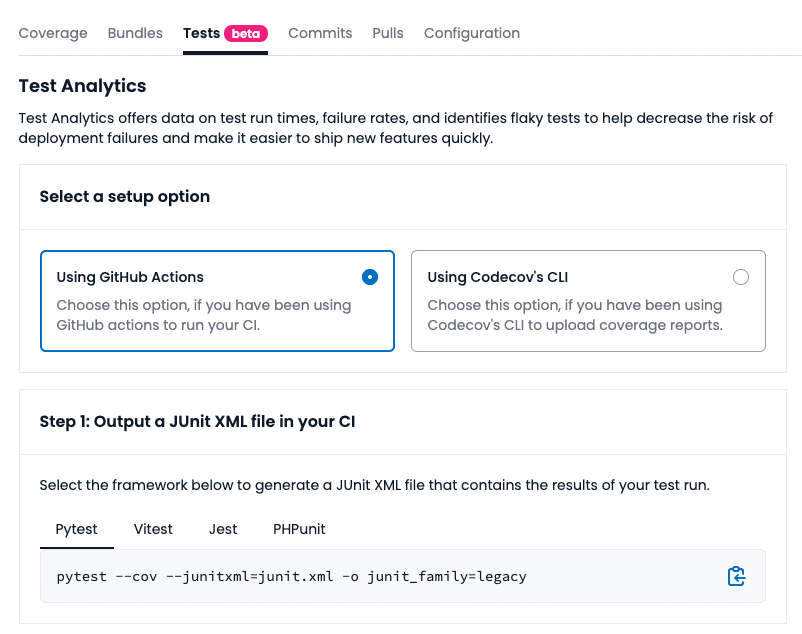
Task: Click the Test Analytics description paragraph
Action: click(x=395, y=128)
